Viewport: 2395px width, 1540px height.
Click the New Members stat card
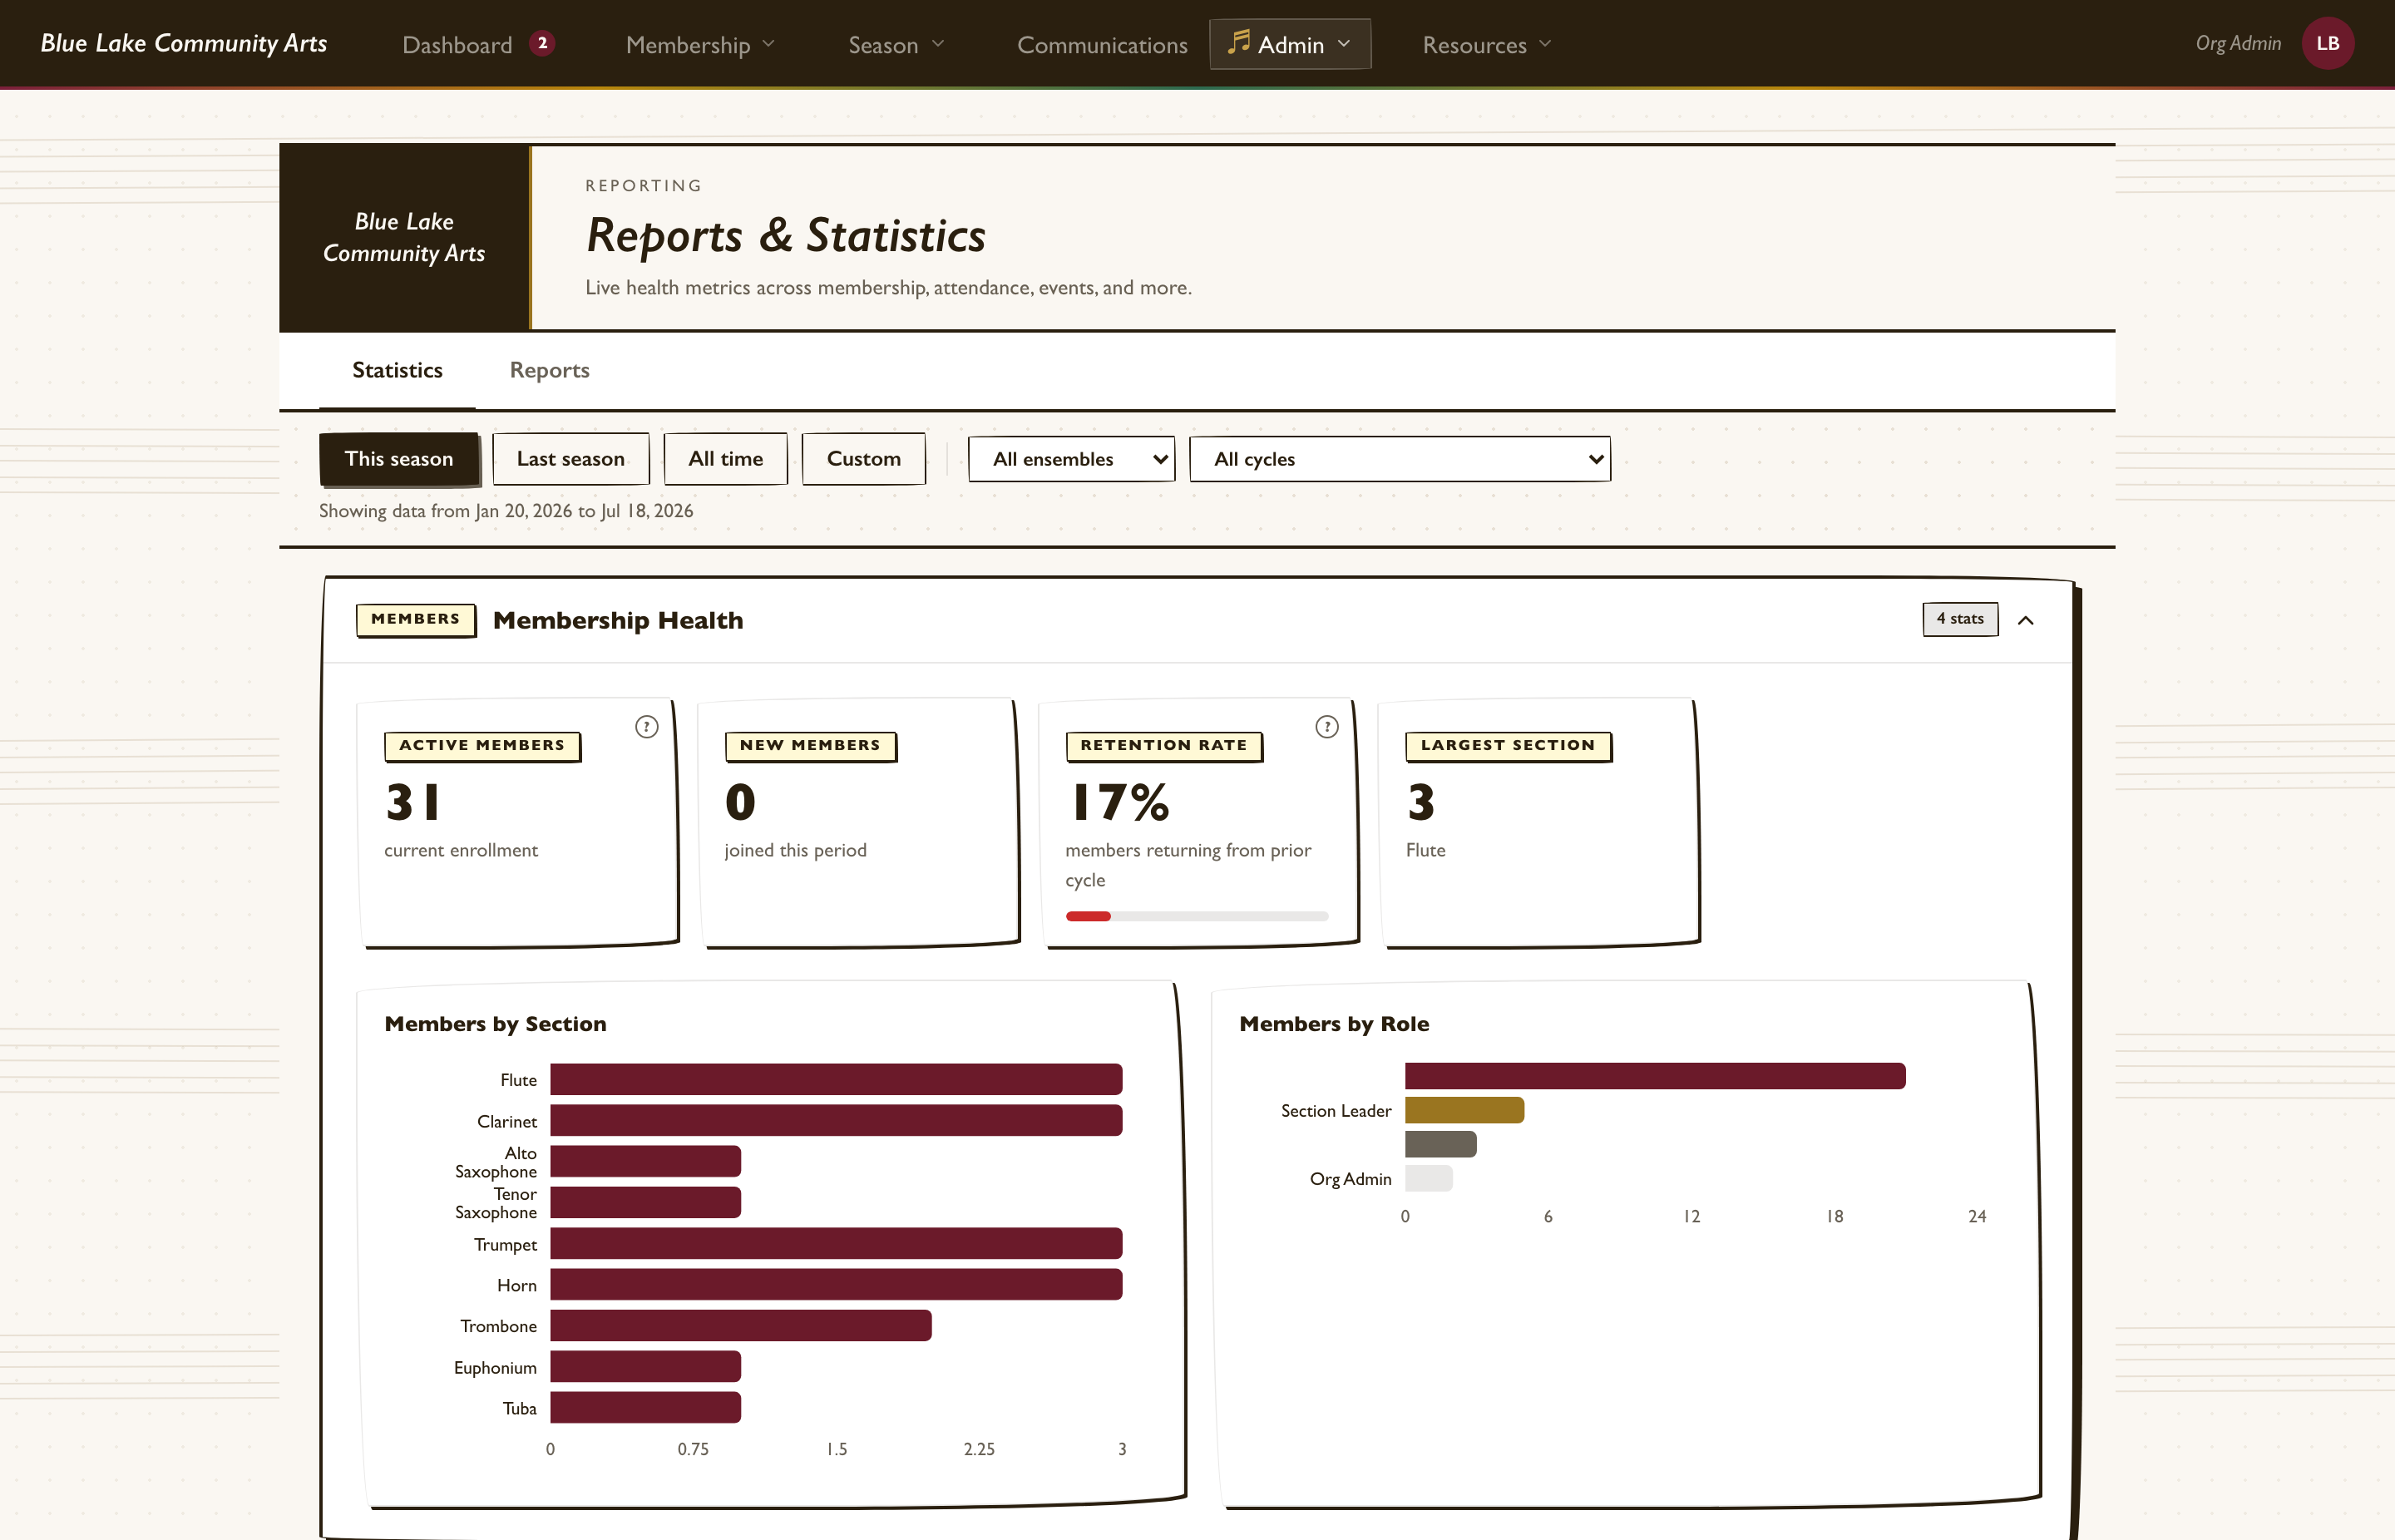coord(858,822)
